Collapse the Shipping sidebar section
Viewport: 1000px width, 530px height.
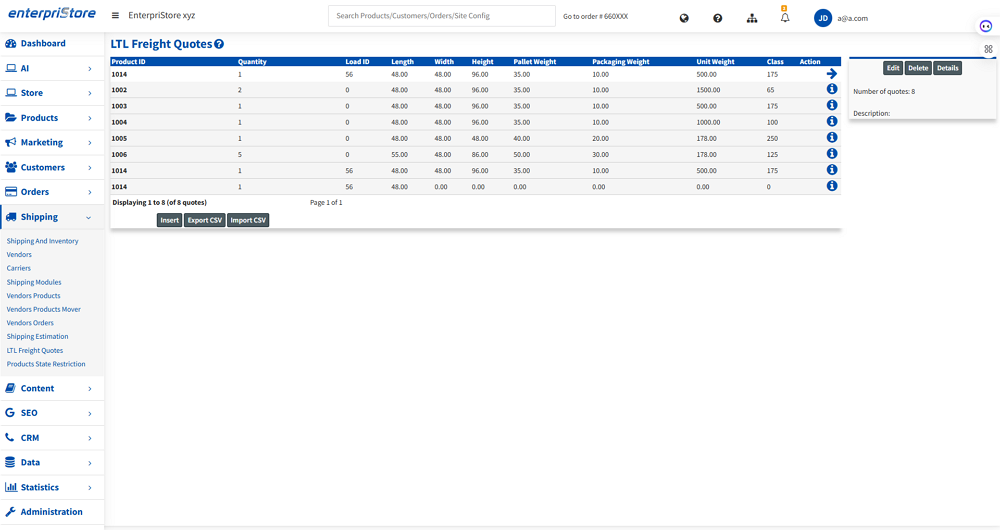52,217
